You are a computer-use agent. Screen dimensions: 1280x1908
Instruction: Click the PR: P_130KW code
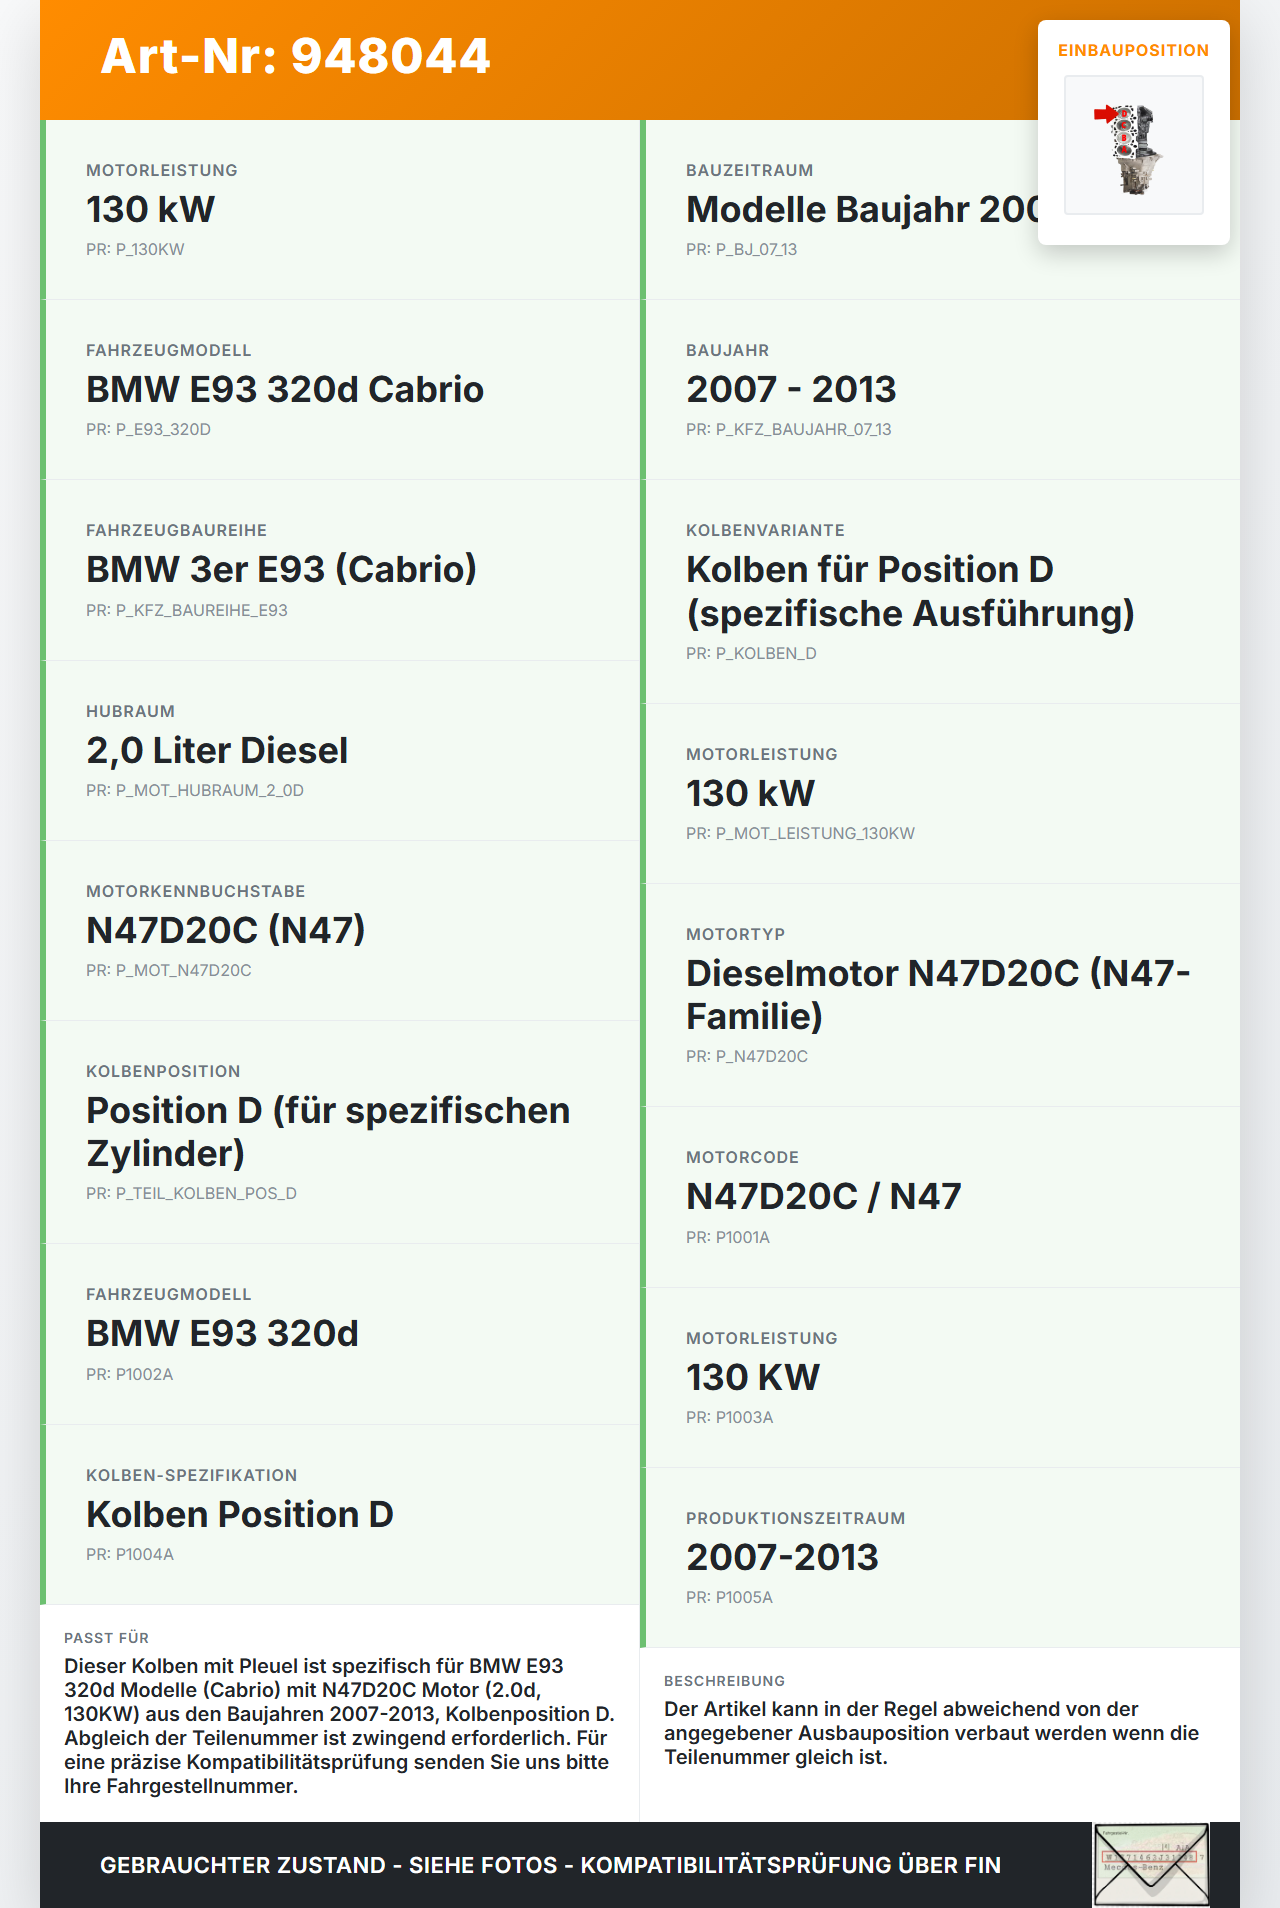[135, 250]
